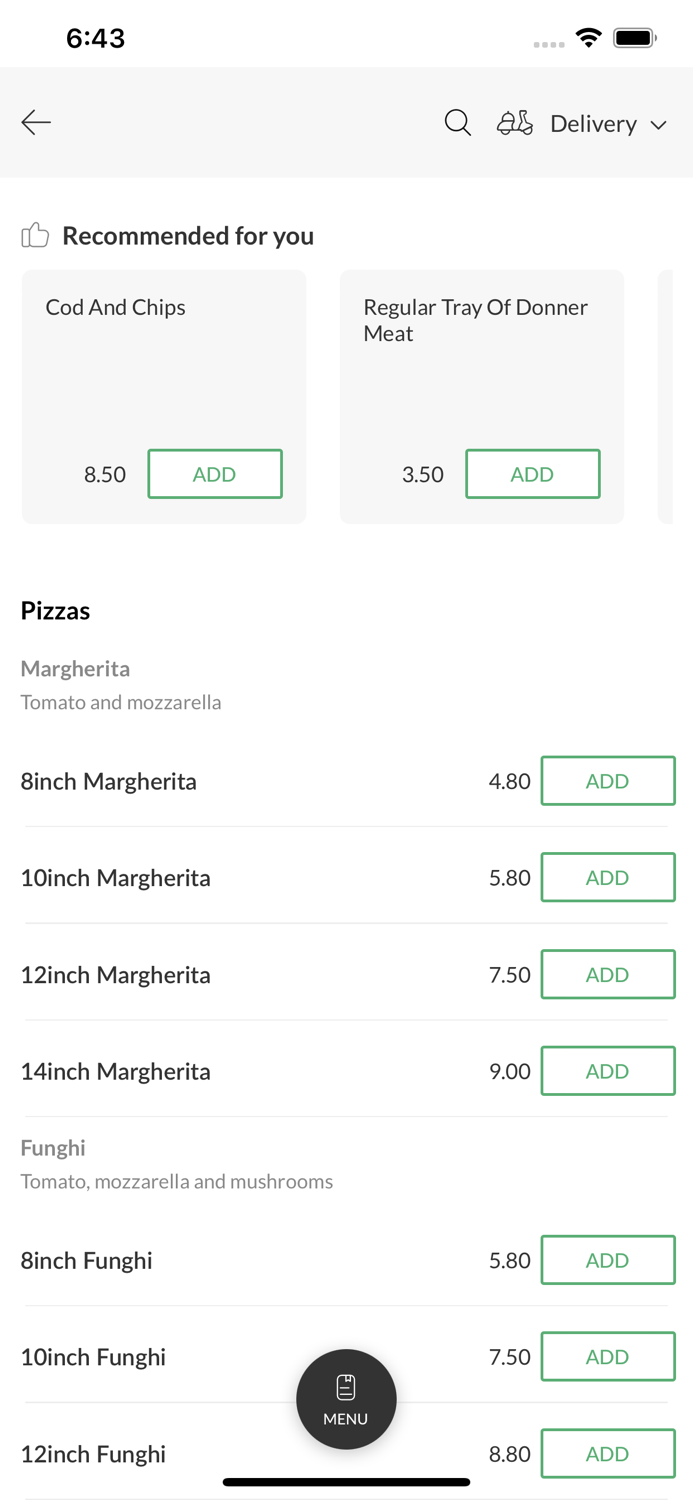Screen dimensions: 693x1500
Task: Tap the delivery scooter icon
Action: coord(514,123)
